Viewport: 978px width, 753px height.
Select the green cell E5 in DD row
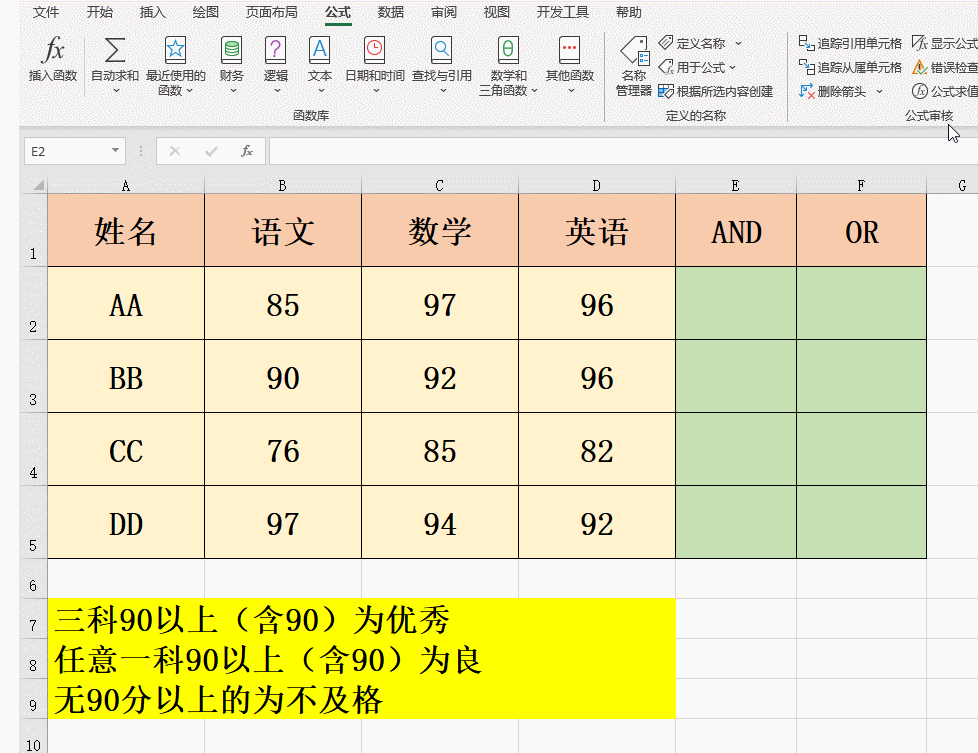point(736,522)
